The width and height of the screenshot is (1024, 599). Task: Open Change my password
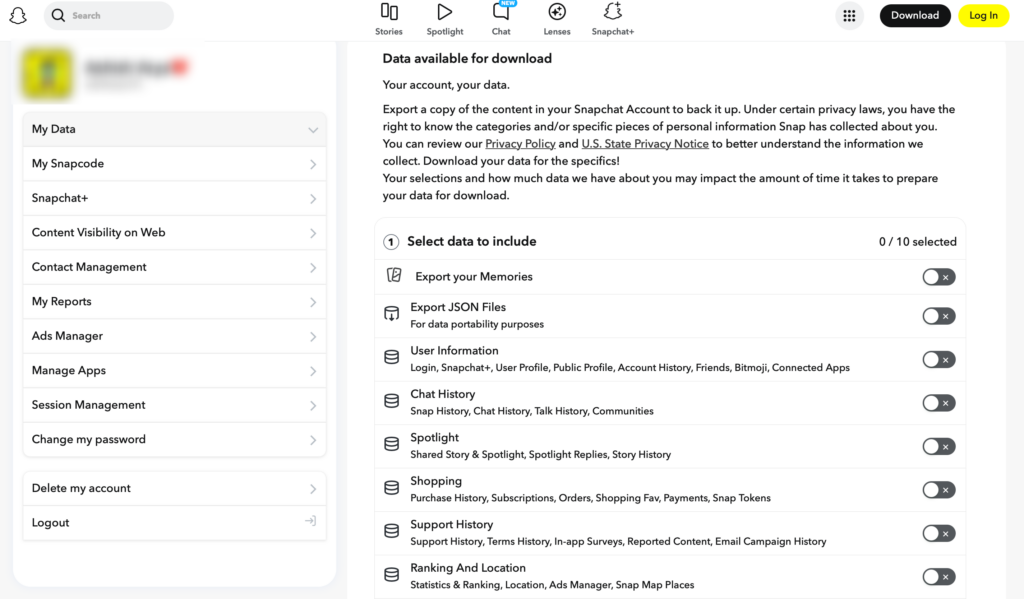click(174, 440)
